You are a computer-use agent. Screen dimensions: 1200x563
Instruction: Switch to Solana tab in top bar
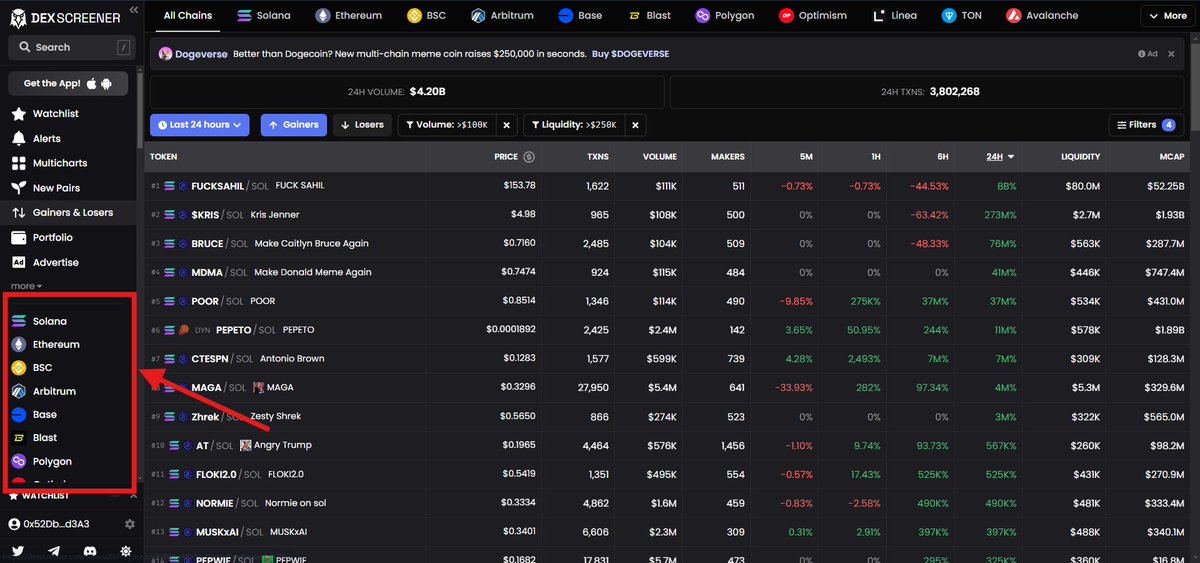tap(265, 16)
